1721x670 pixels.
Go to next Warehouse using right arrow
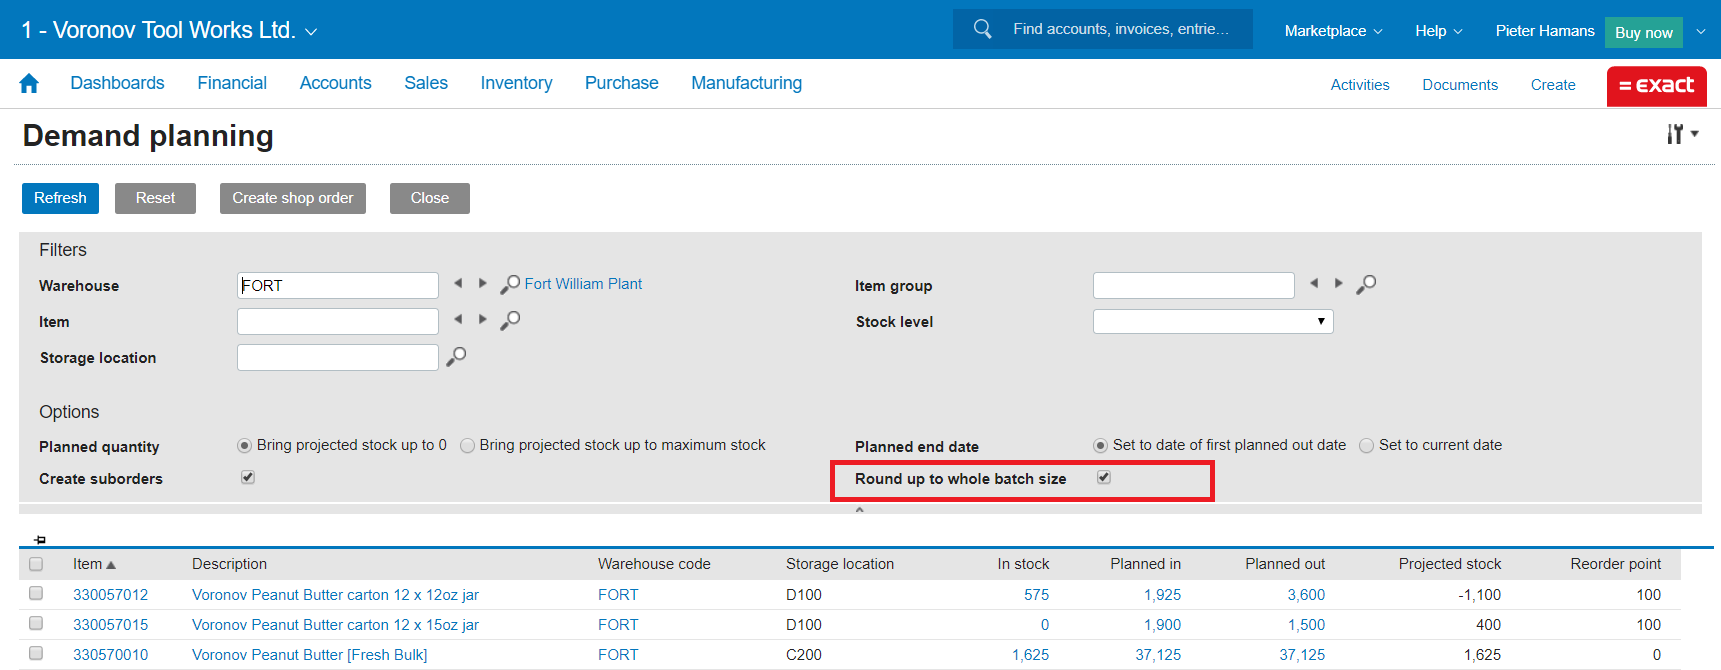pos(483,284)
